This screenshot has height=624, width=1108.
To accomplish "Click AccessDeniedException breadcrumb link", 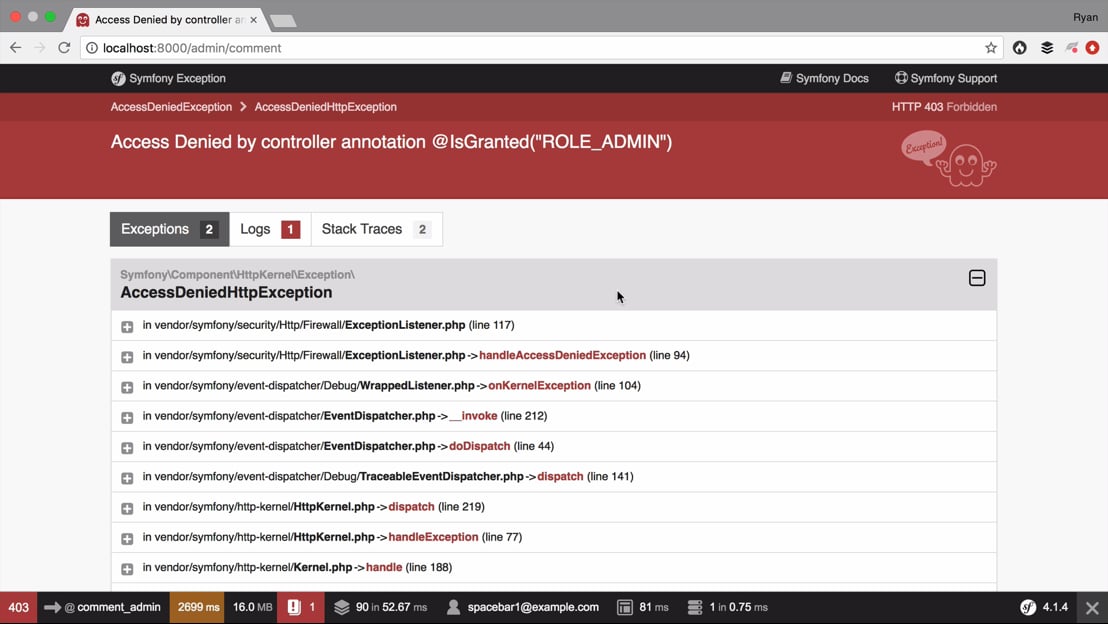I will pyautogui.click(x=171, y=107).
